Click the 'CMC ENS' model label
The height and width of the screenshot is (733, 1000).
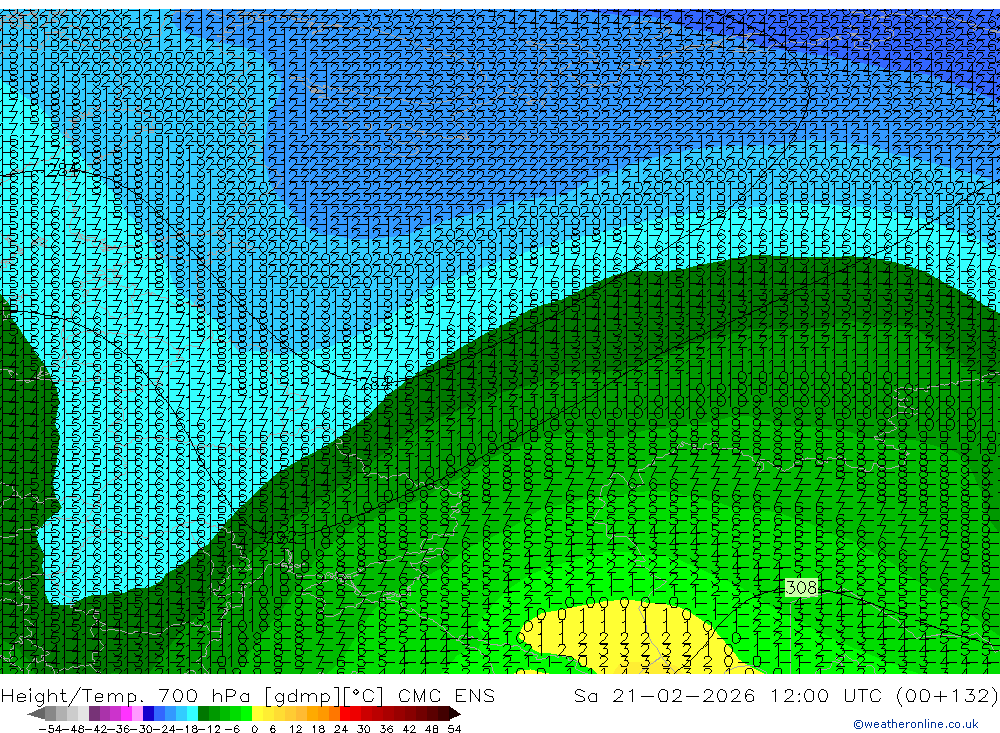point(446,695)
